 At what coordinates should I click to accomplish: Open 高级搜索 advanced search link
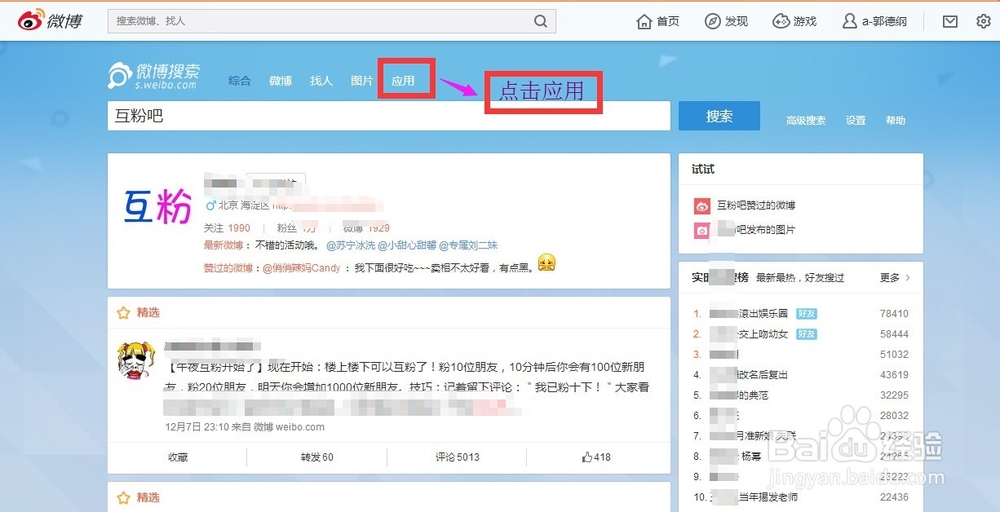tap(805, 121)
